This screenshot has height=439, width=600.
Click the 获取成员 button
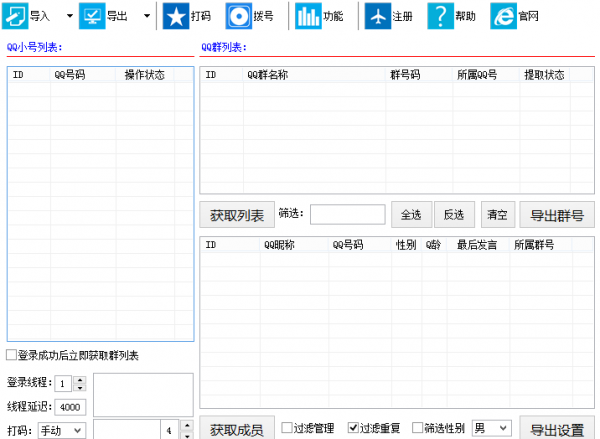[237, 428]
